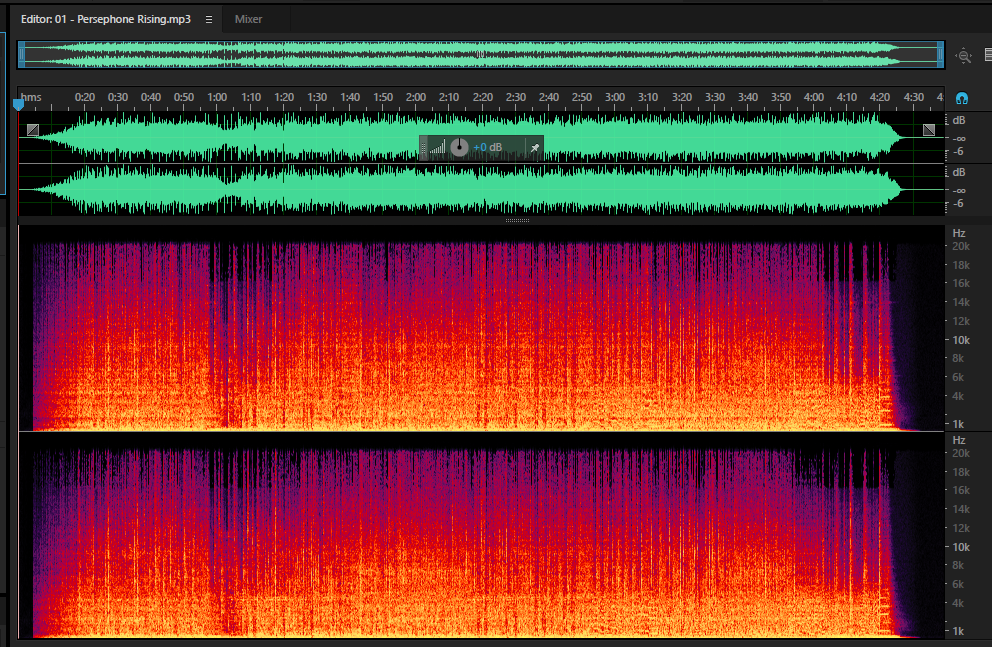Click the 1:30 mark on timeline ruler
The height and width of the screenshot is (647, 992).
[317, 97]
